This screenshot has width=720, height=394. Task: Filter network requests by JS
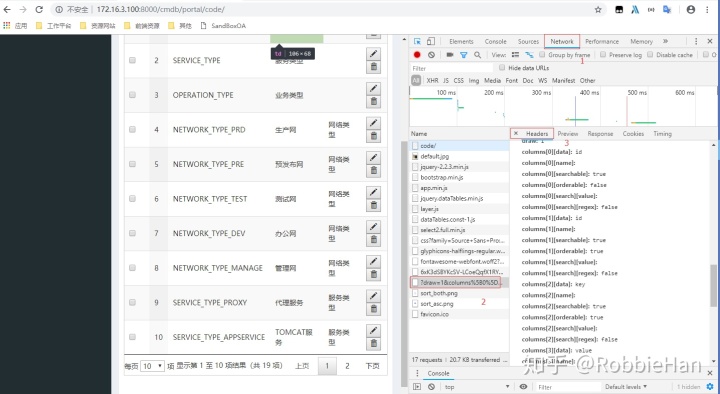pos(446,80)
